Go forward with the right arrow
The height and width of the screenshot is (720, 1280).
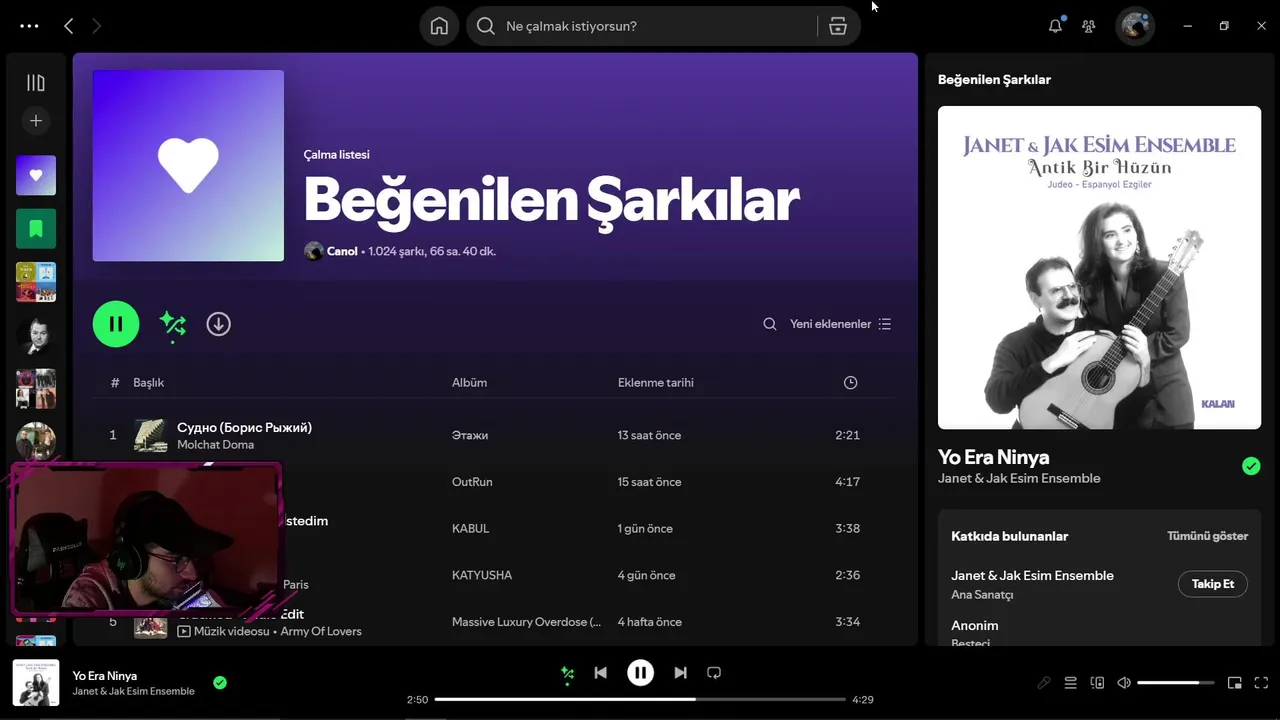point(96,26)
